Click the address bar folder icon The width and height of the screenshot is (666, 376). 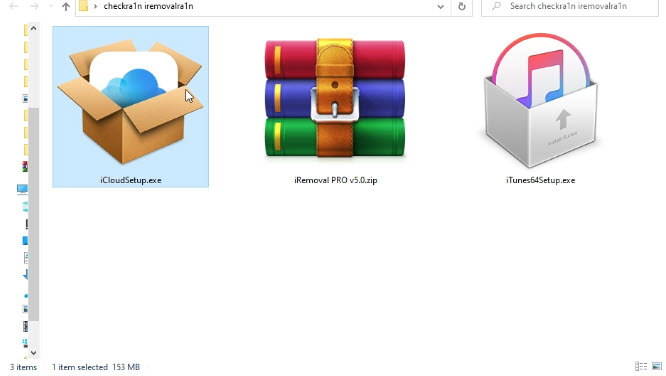point(84,6)
